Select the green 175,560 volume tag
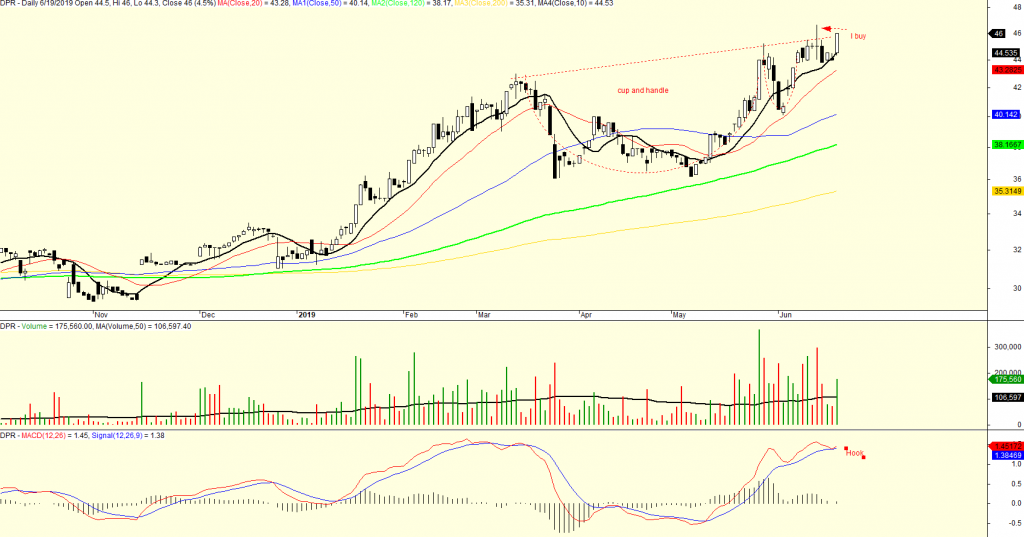The height and width of the screenshot is (537, 1024). click(x=1005, y=380)
